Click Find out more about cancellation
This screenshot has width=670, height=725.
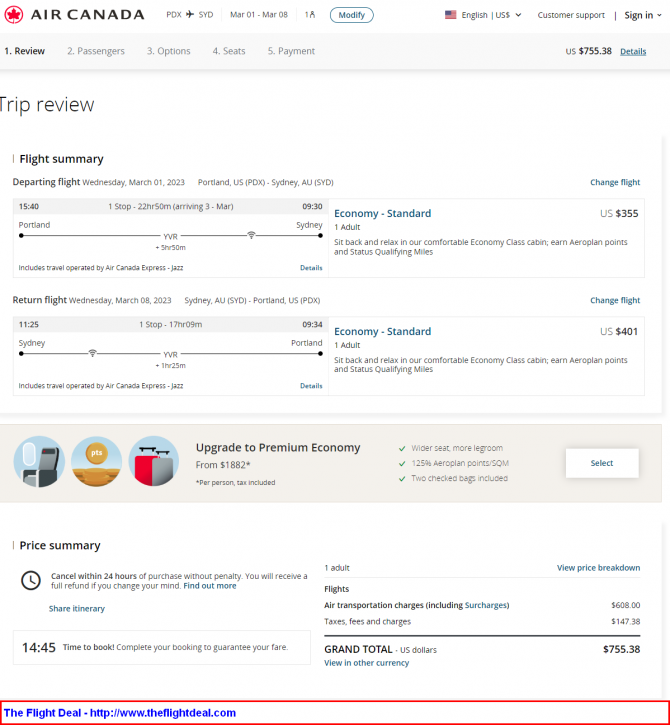[210, 585]
